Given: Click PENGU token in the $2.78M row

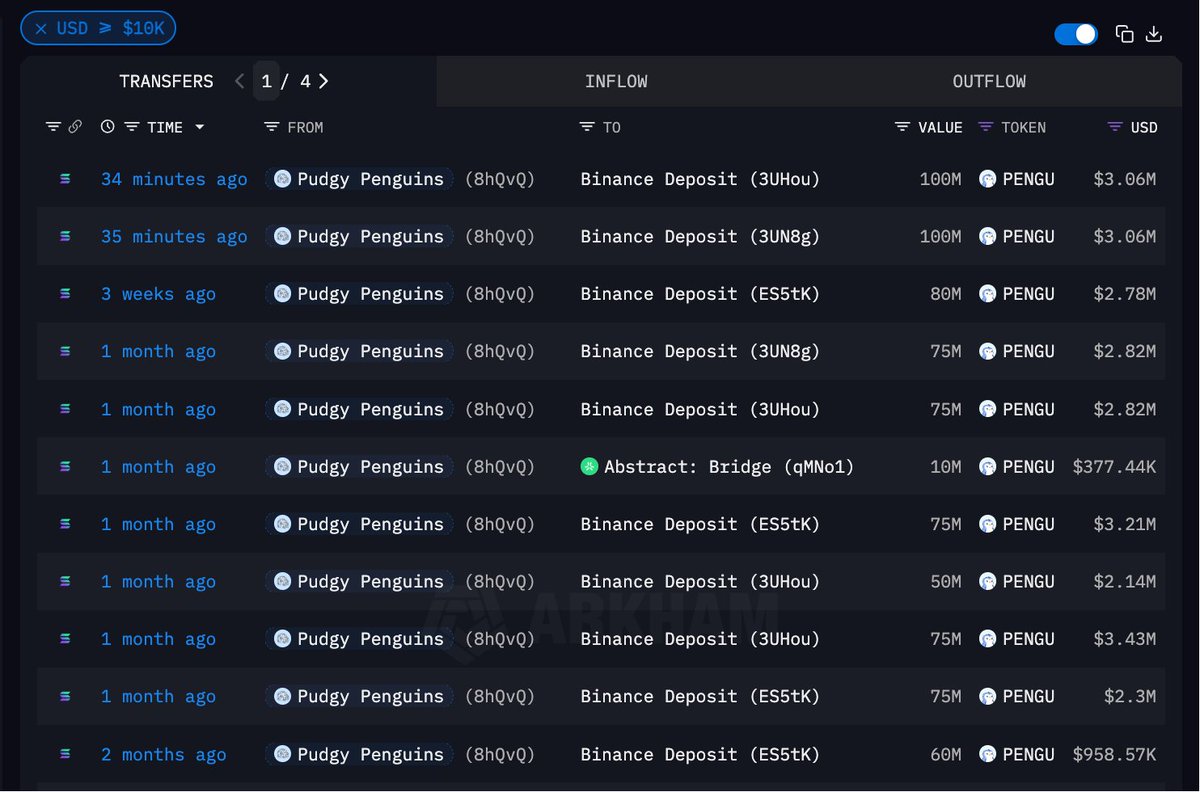Looking at the screenshot, I should tap(1017, 294).
